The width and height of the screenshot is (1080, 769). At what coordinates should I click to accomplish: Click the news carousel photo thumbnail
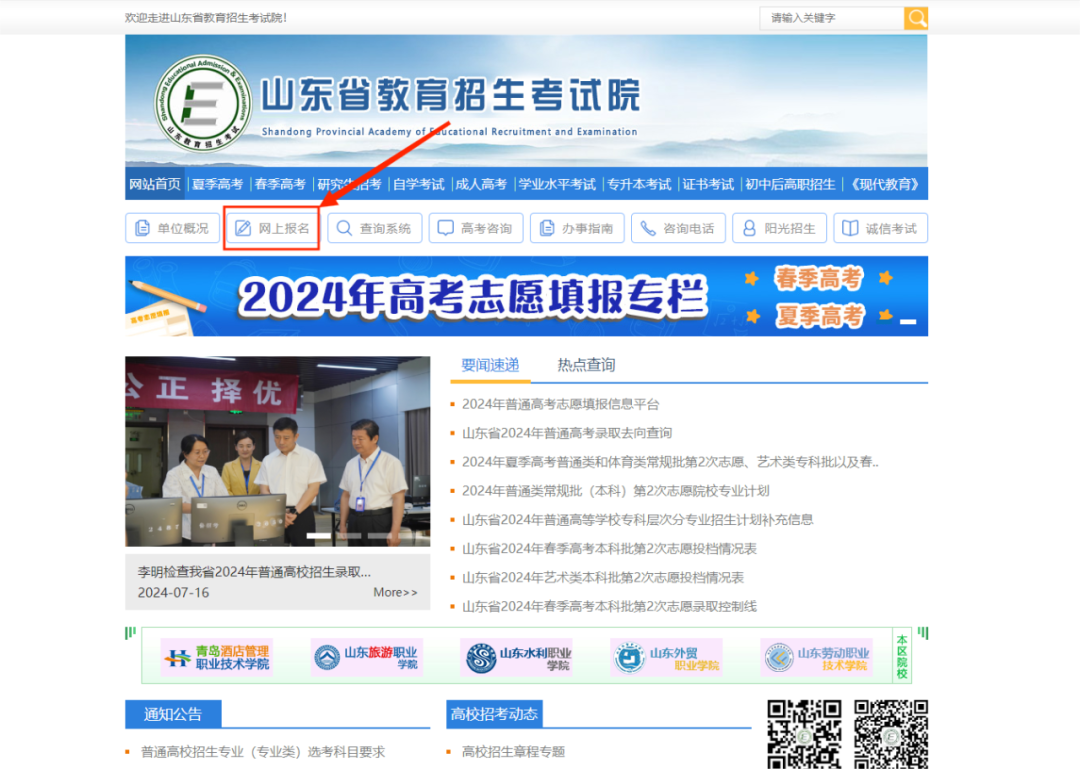277,451
